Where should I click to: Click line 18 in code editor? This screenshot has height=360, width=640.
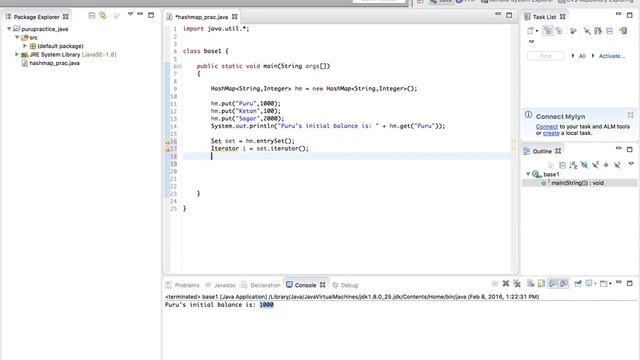347,156
